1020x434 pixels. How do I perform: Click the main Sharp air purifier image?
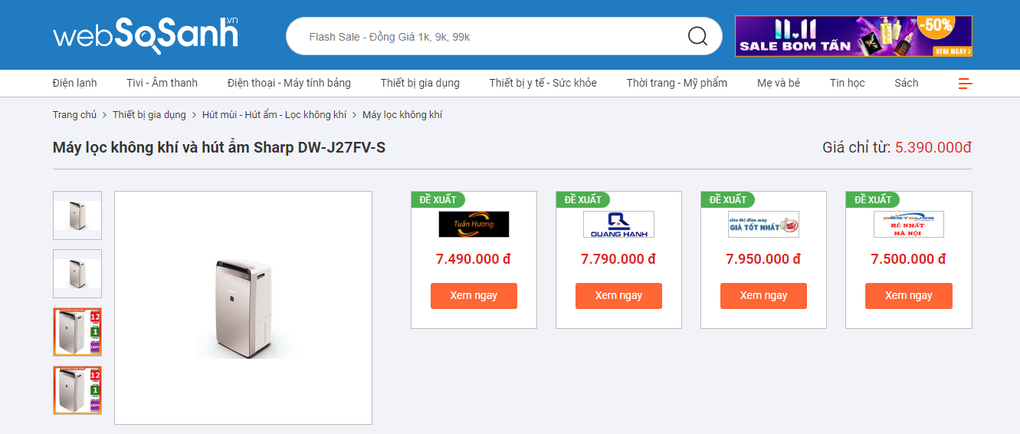[243, 308]
